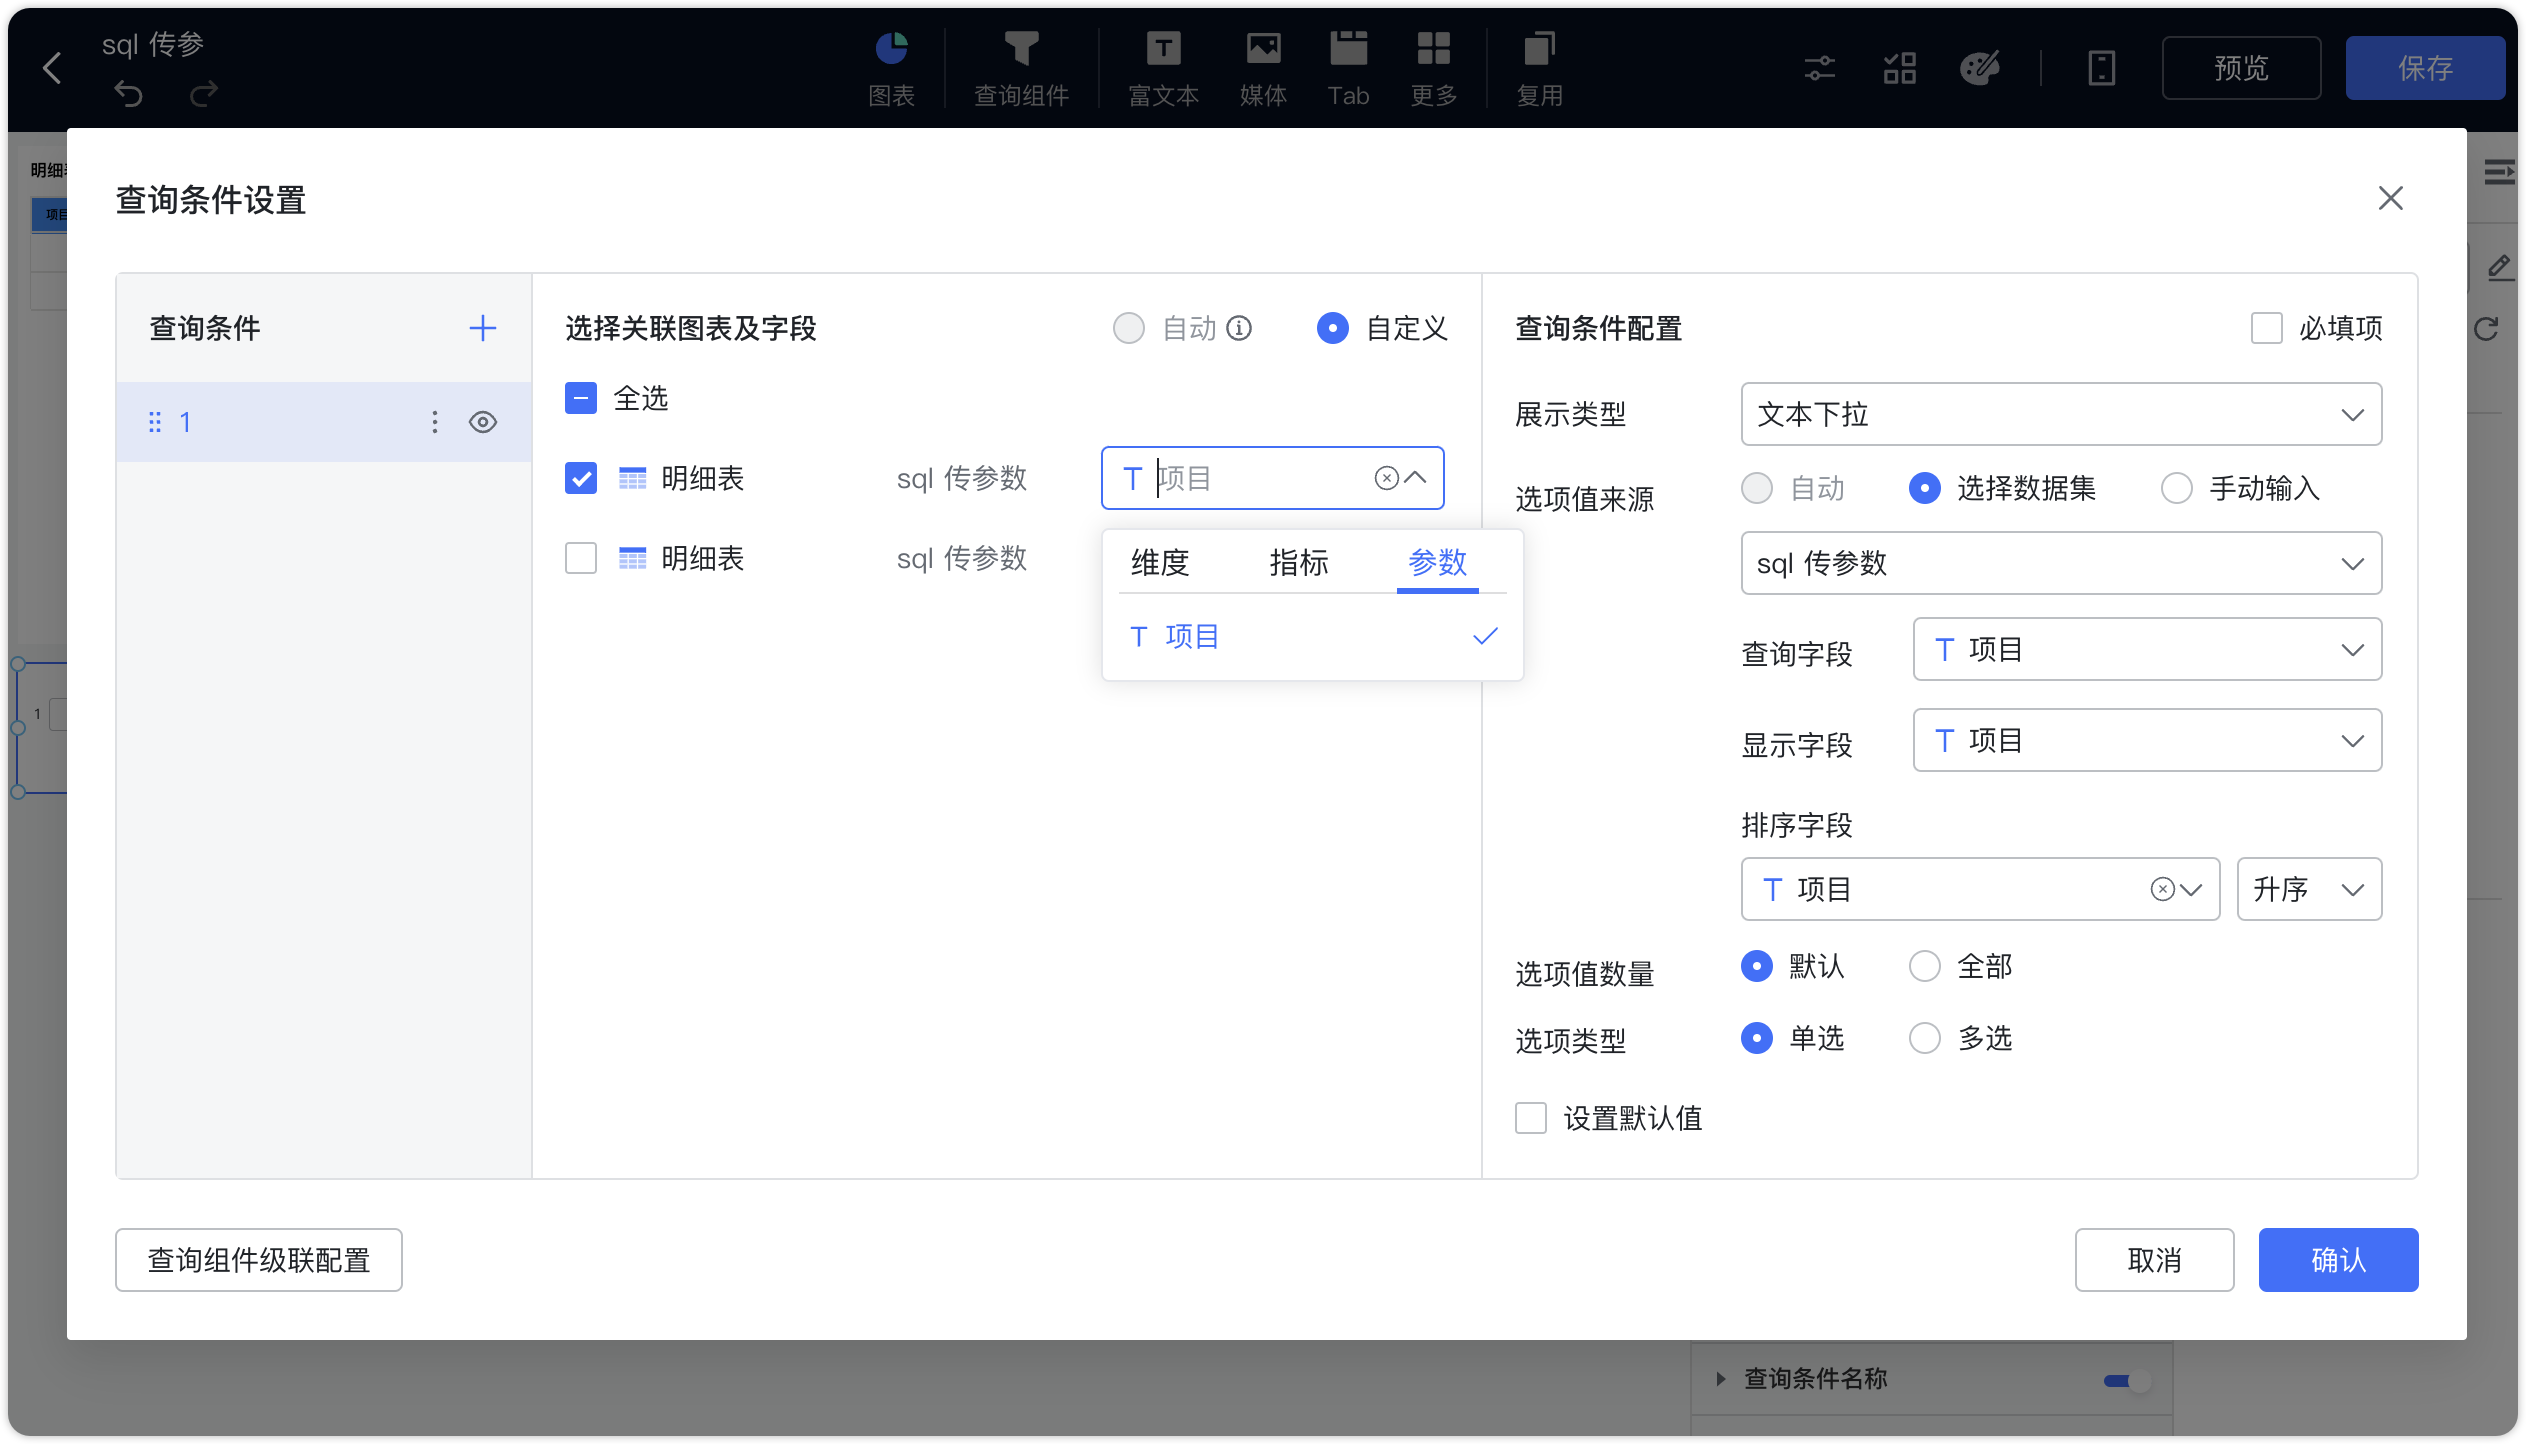
Task: Click the 保存 button
Action: pyautogui.click(x=2425, y=68)
